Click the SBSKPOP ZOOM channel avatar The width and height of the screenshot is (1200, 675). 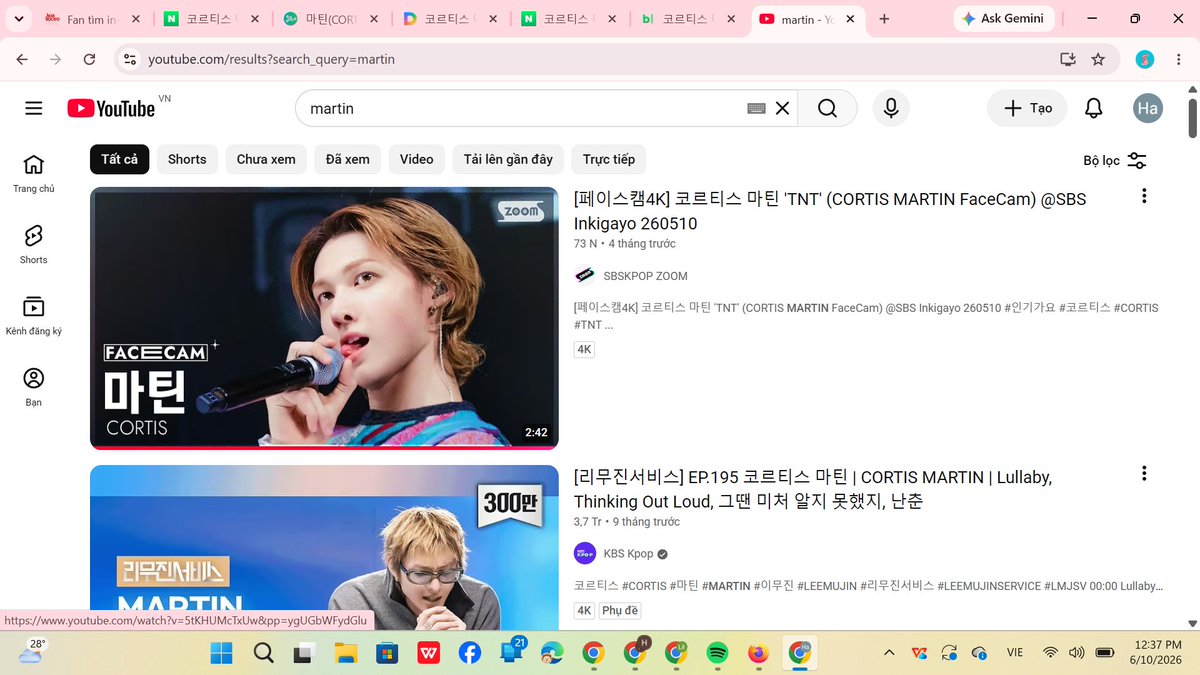(x=585, y=276)
